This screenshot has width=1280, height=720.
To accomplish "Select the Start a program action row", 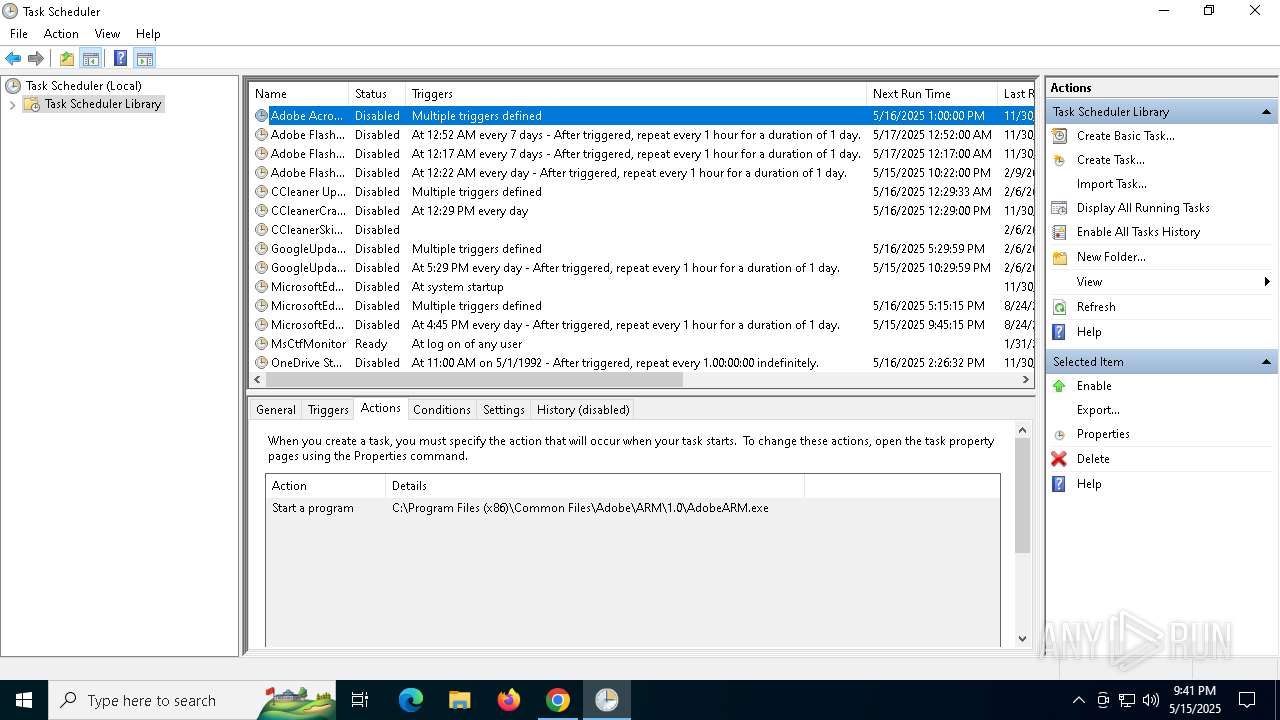I will 632,508.
